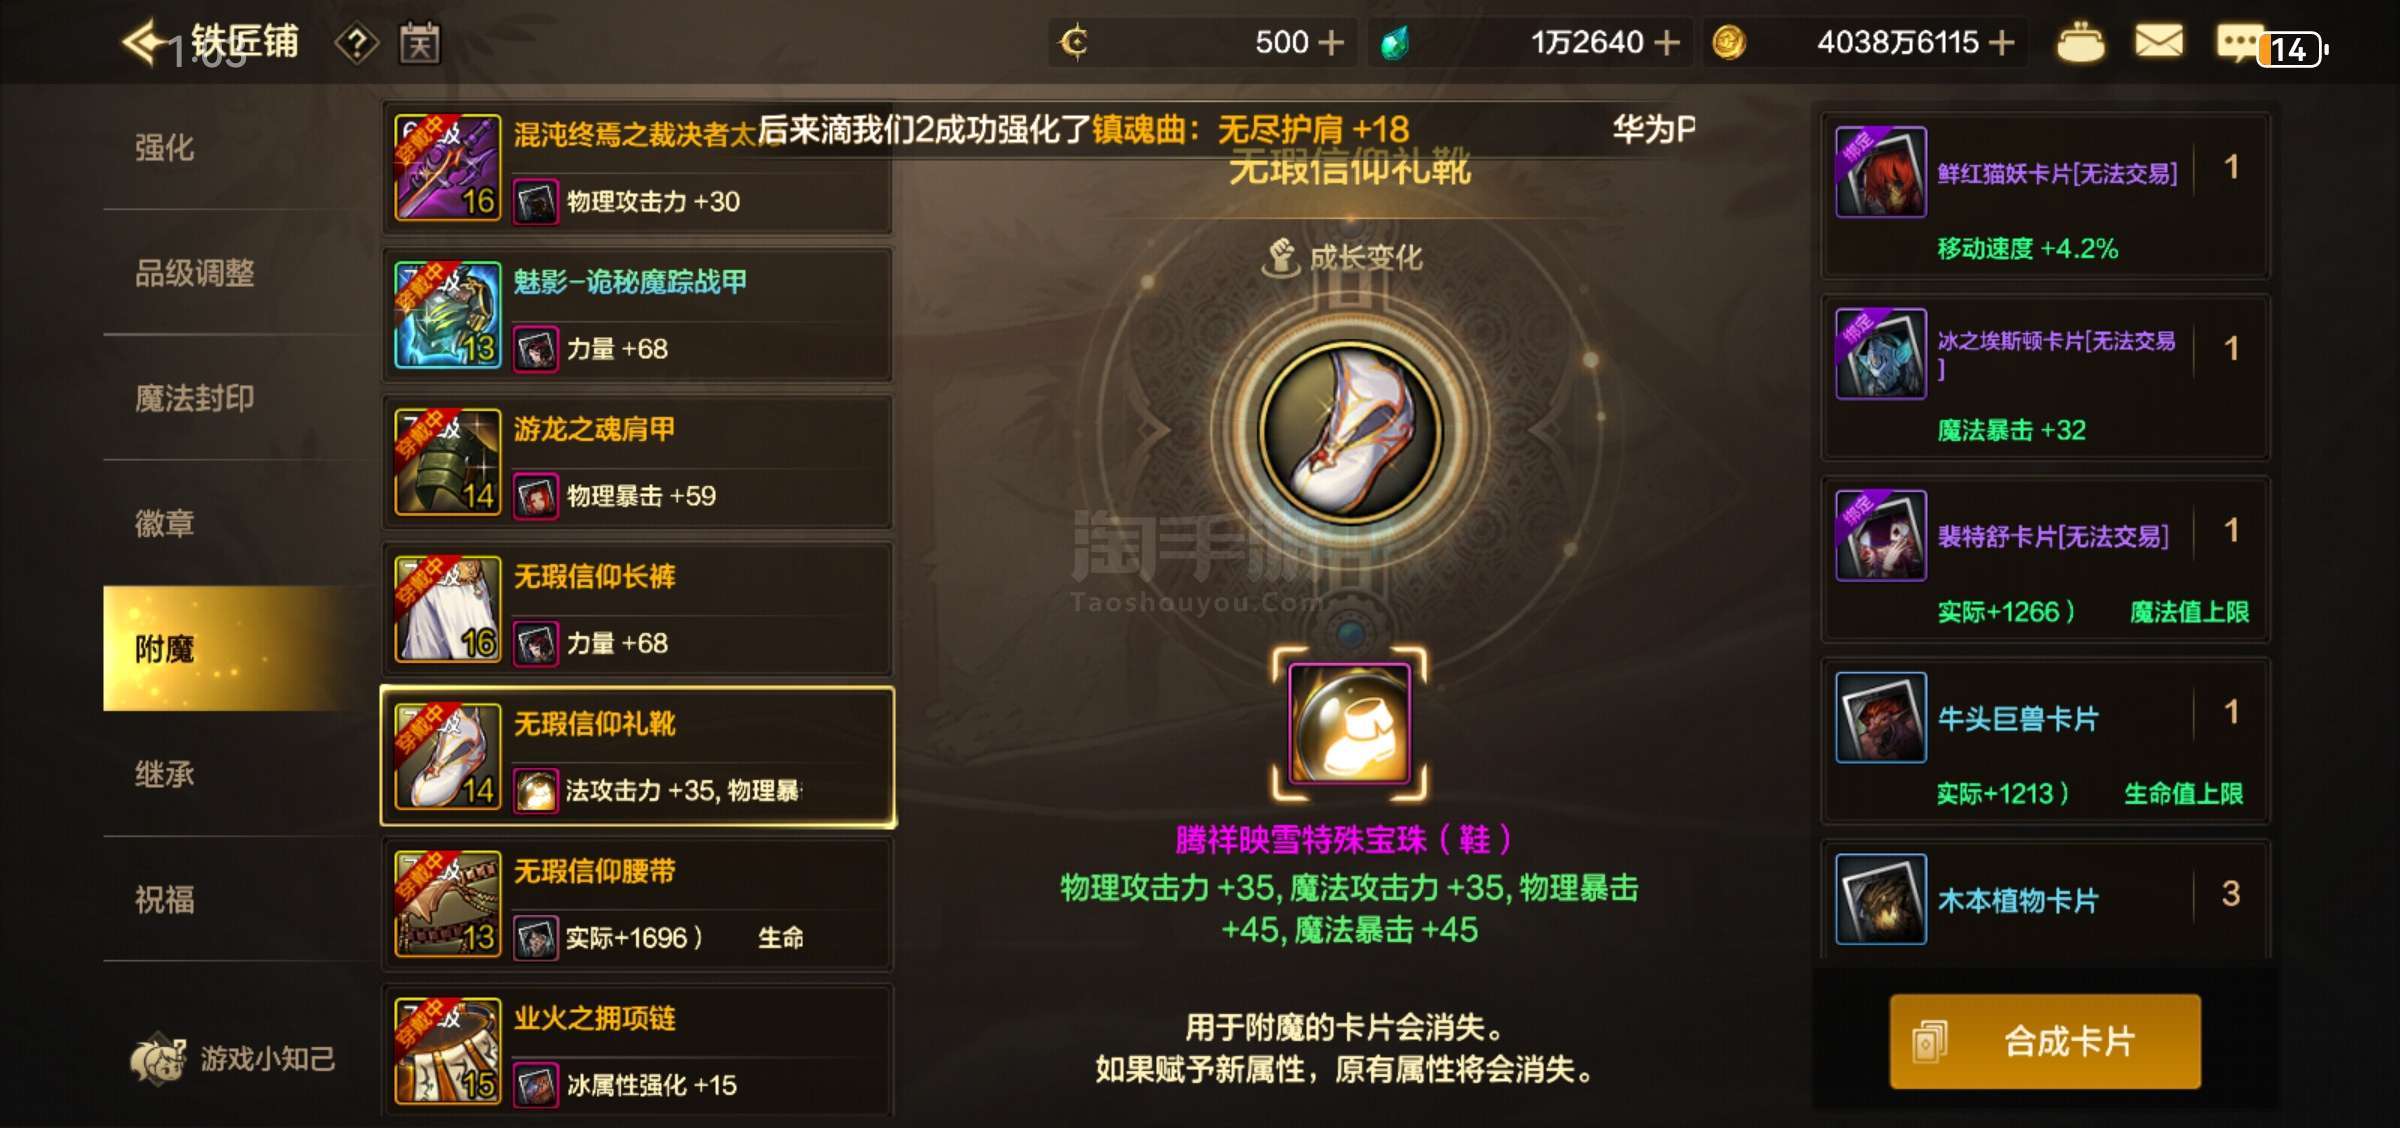Choose the 牛头巨兽卡片 card
This screenshot has width=2400, height=1128.
click(x=2045, y=741)
